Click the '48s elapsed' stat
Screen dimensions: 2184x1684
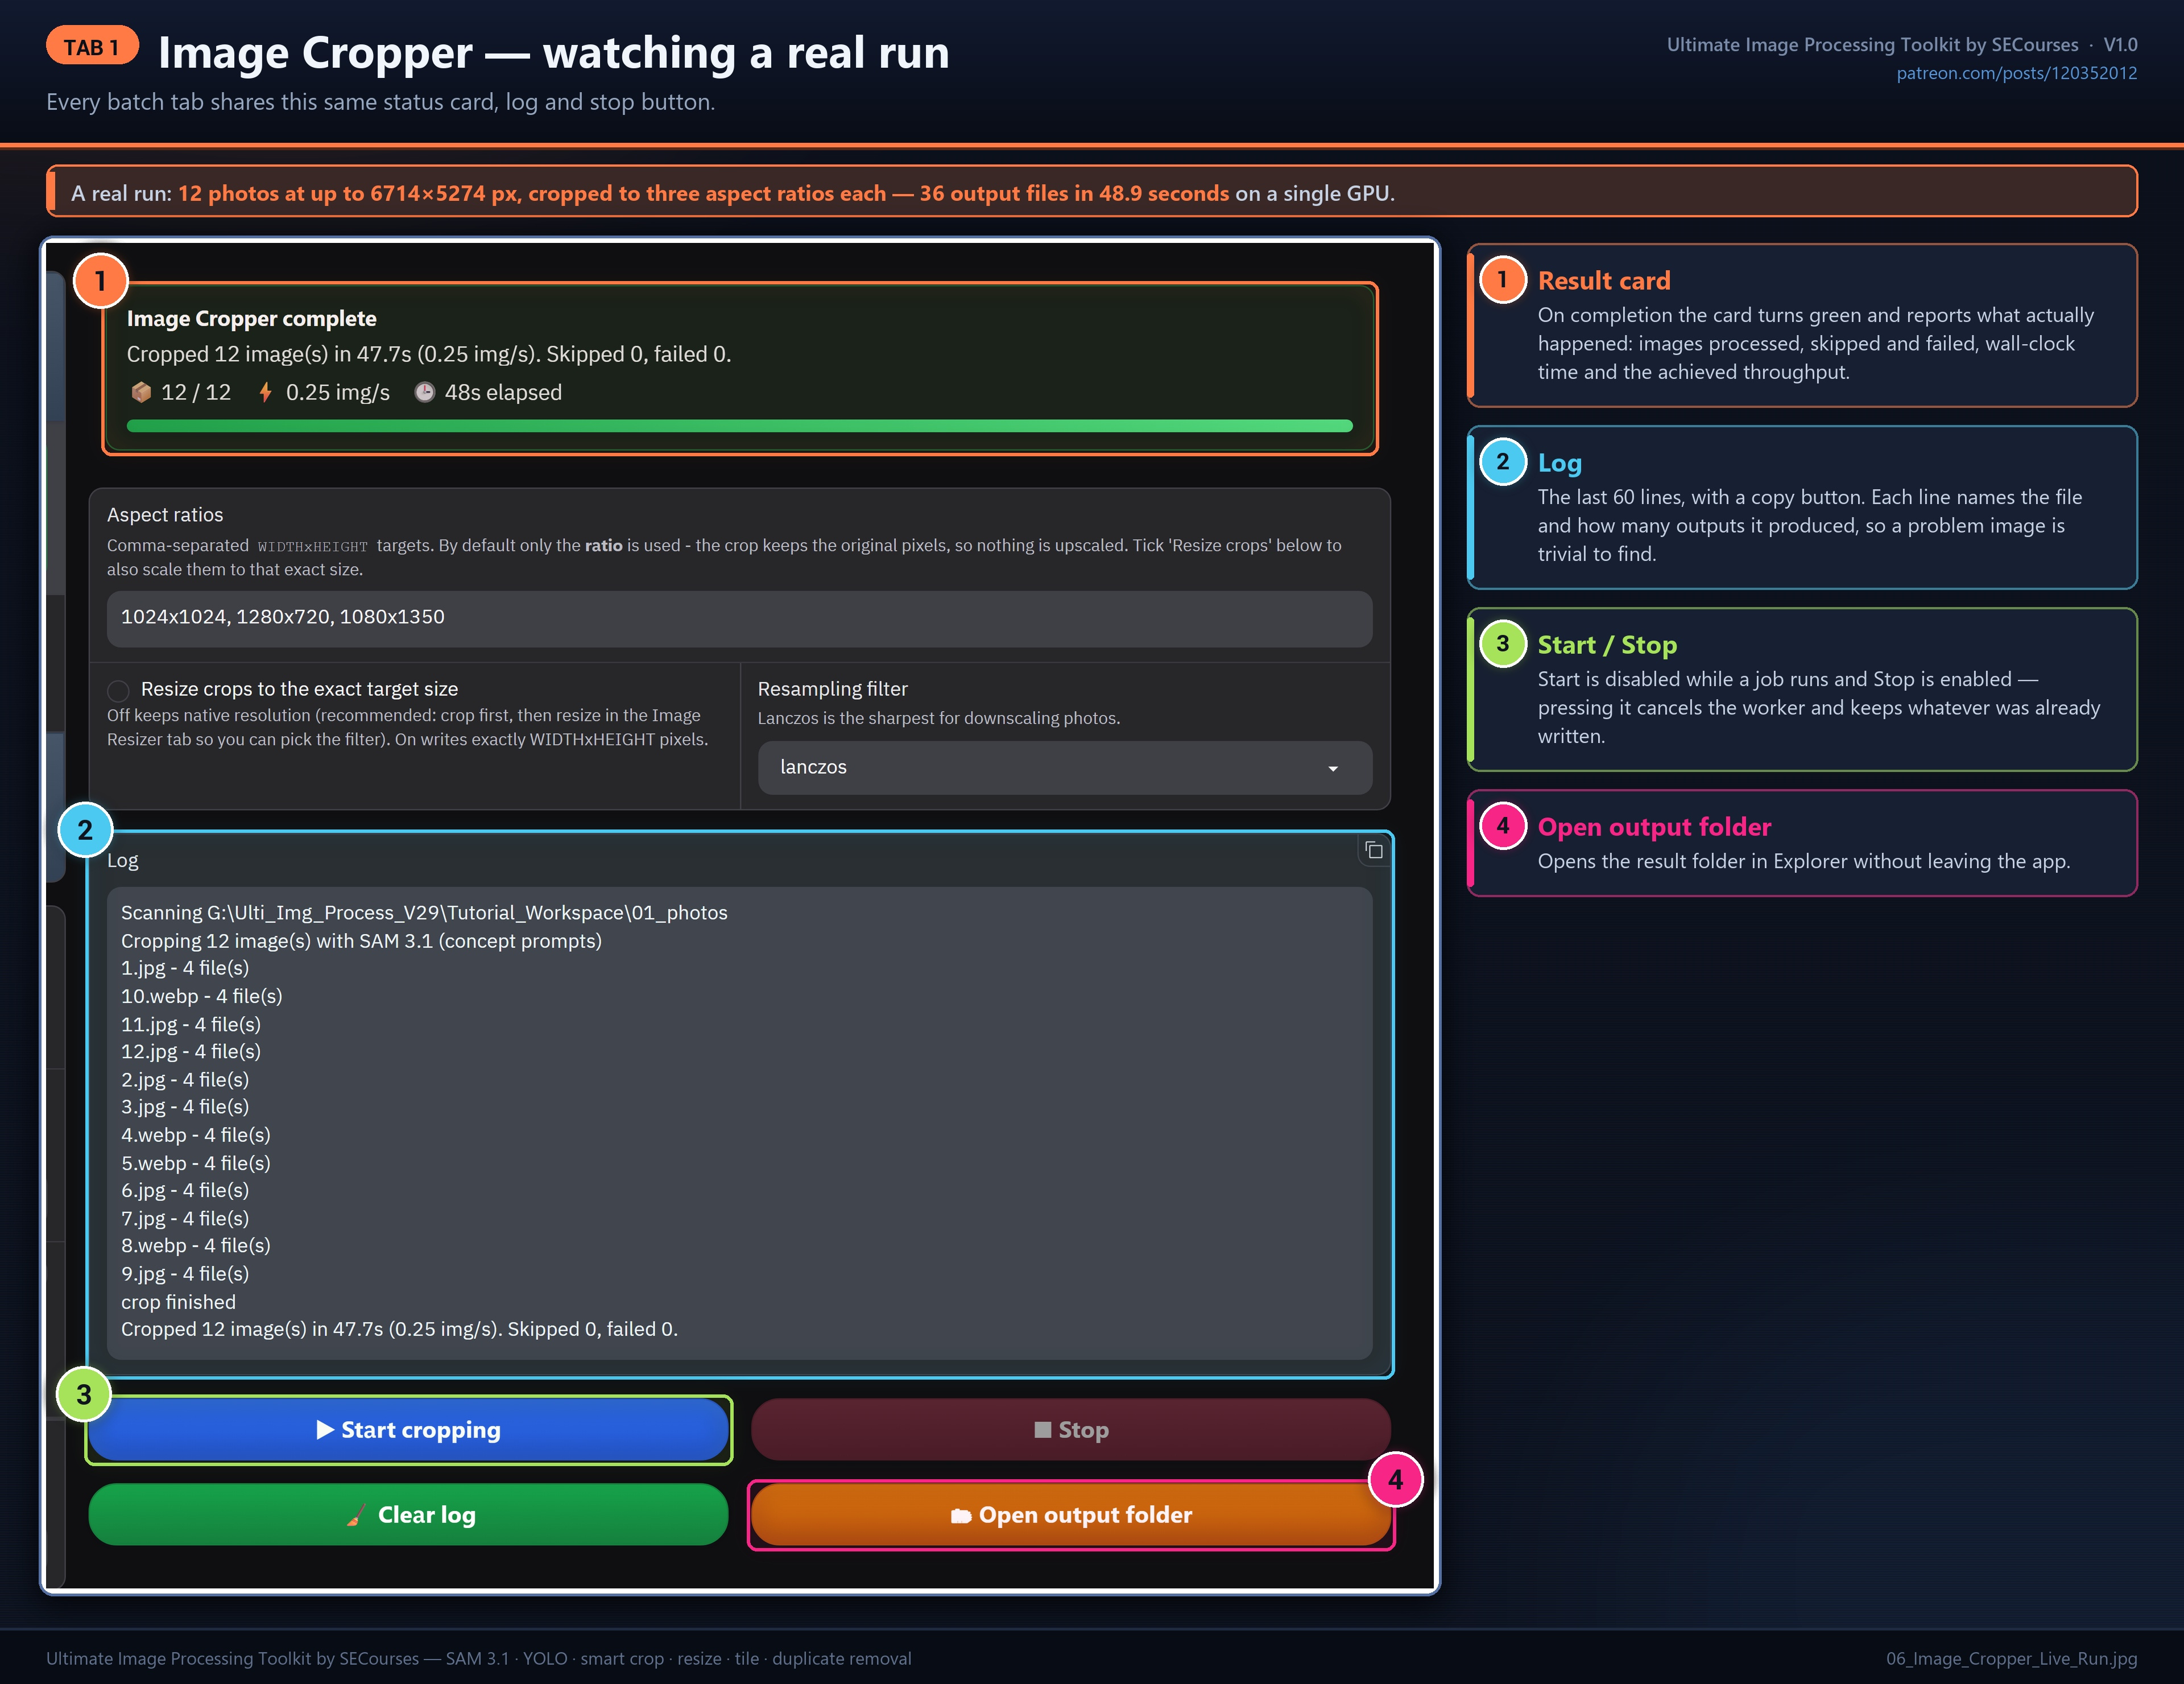[503, 392]
